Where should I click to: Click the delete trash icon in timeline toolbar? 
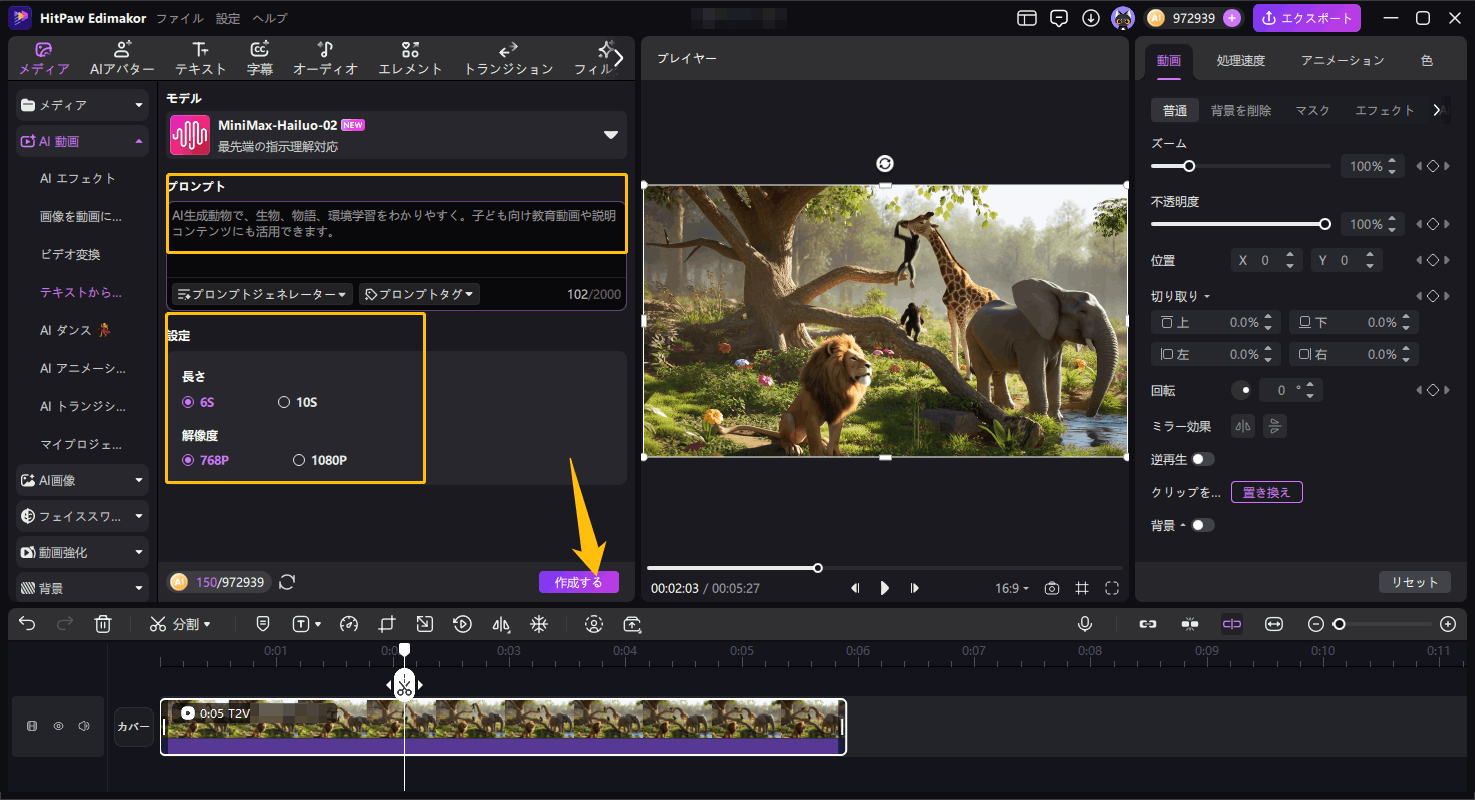point(102,624)
